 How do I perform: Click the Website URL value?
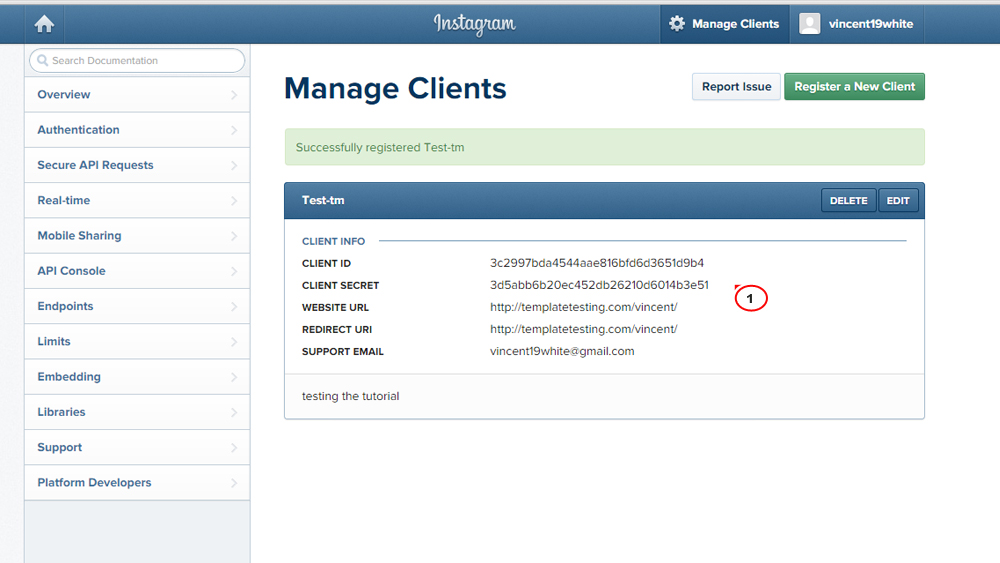point(584,307)
